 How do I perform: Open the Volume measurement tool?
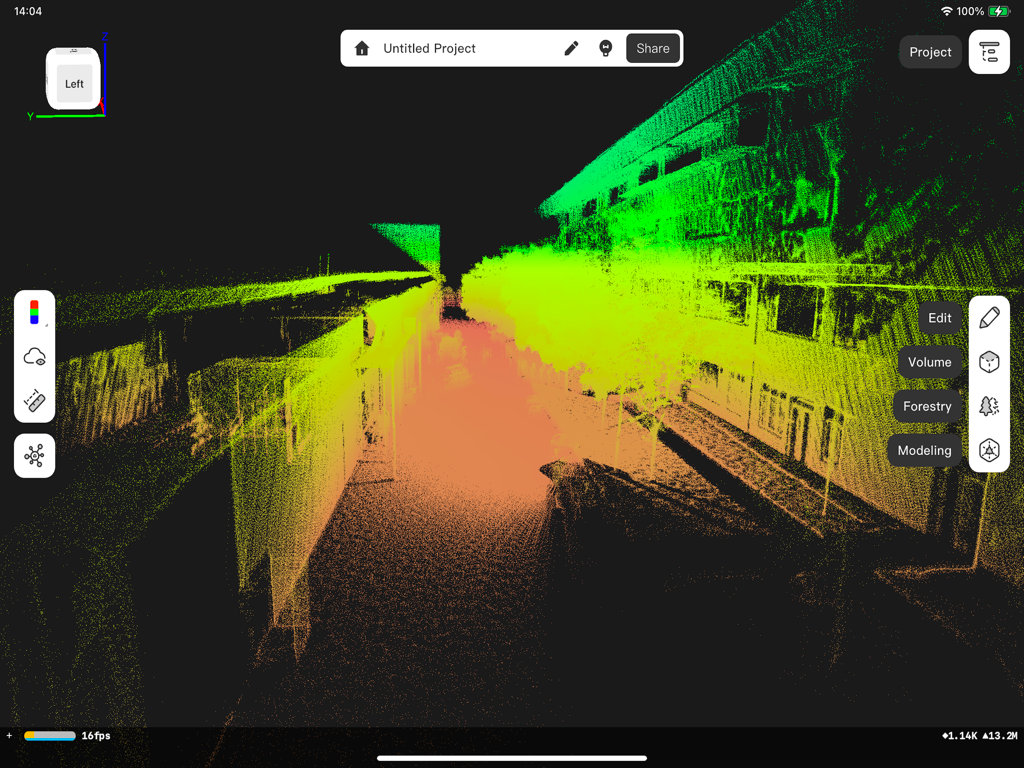[x=989, y=362]
